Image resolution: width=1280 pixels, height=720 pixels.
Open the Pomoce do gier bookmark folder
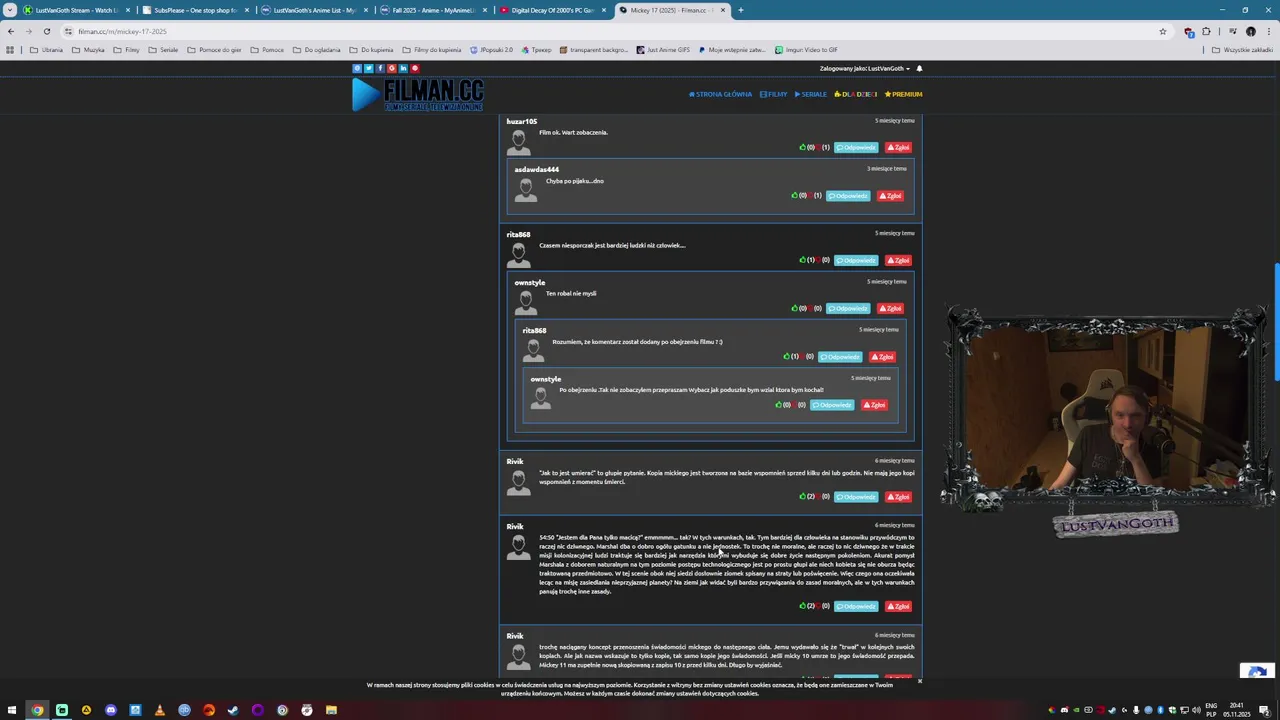tap(214, 49)
